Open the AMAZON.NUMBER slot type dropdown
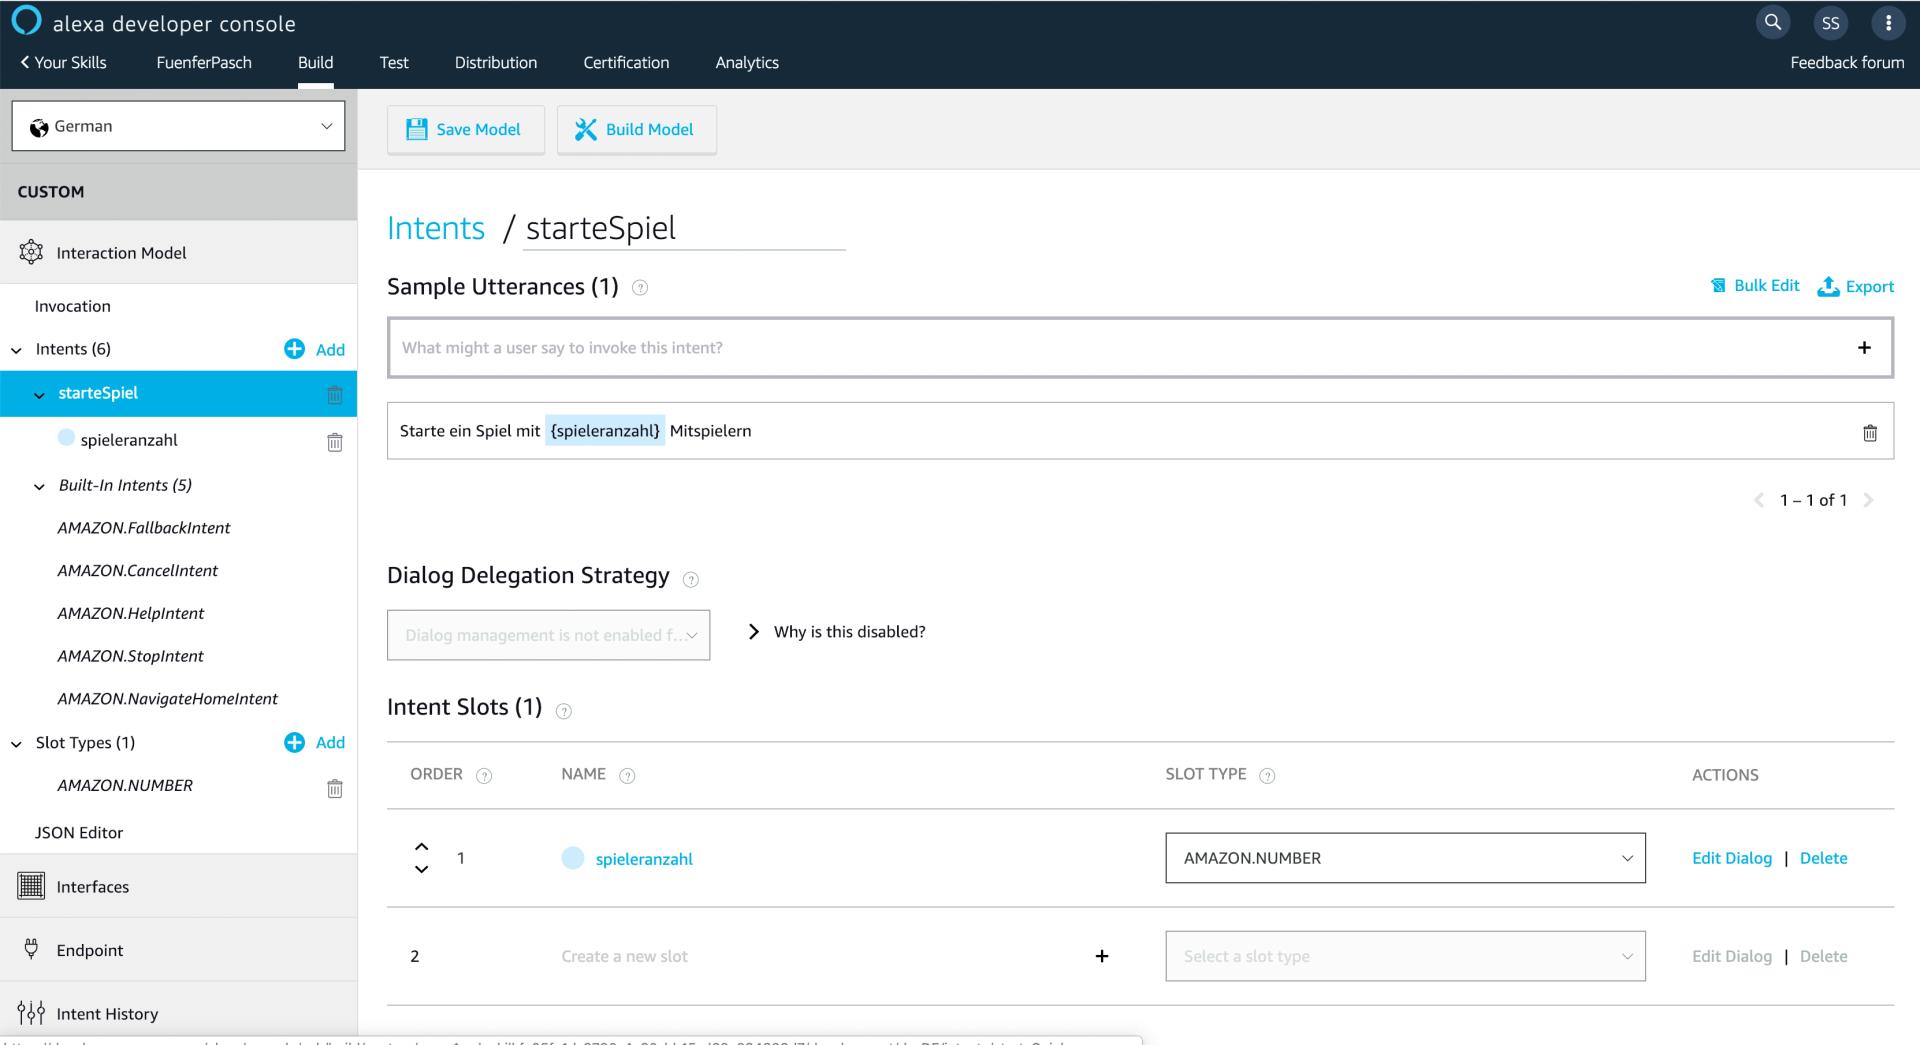The width and height of the screenshot is (1920, 1045). (x=1404, y=858)
